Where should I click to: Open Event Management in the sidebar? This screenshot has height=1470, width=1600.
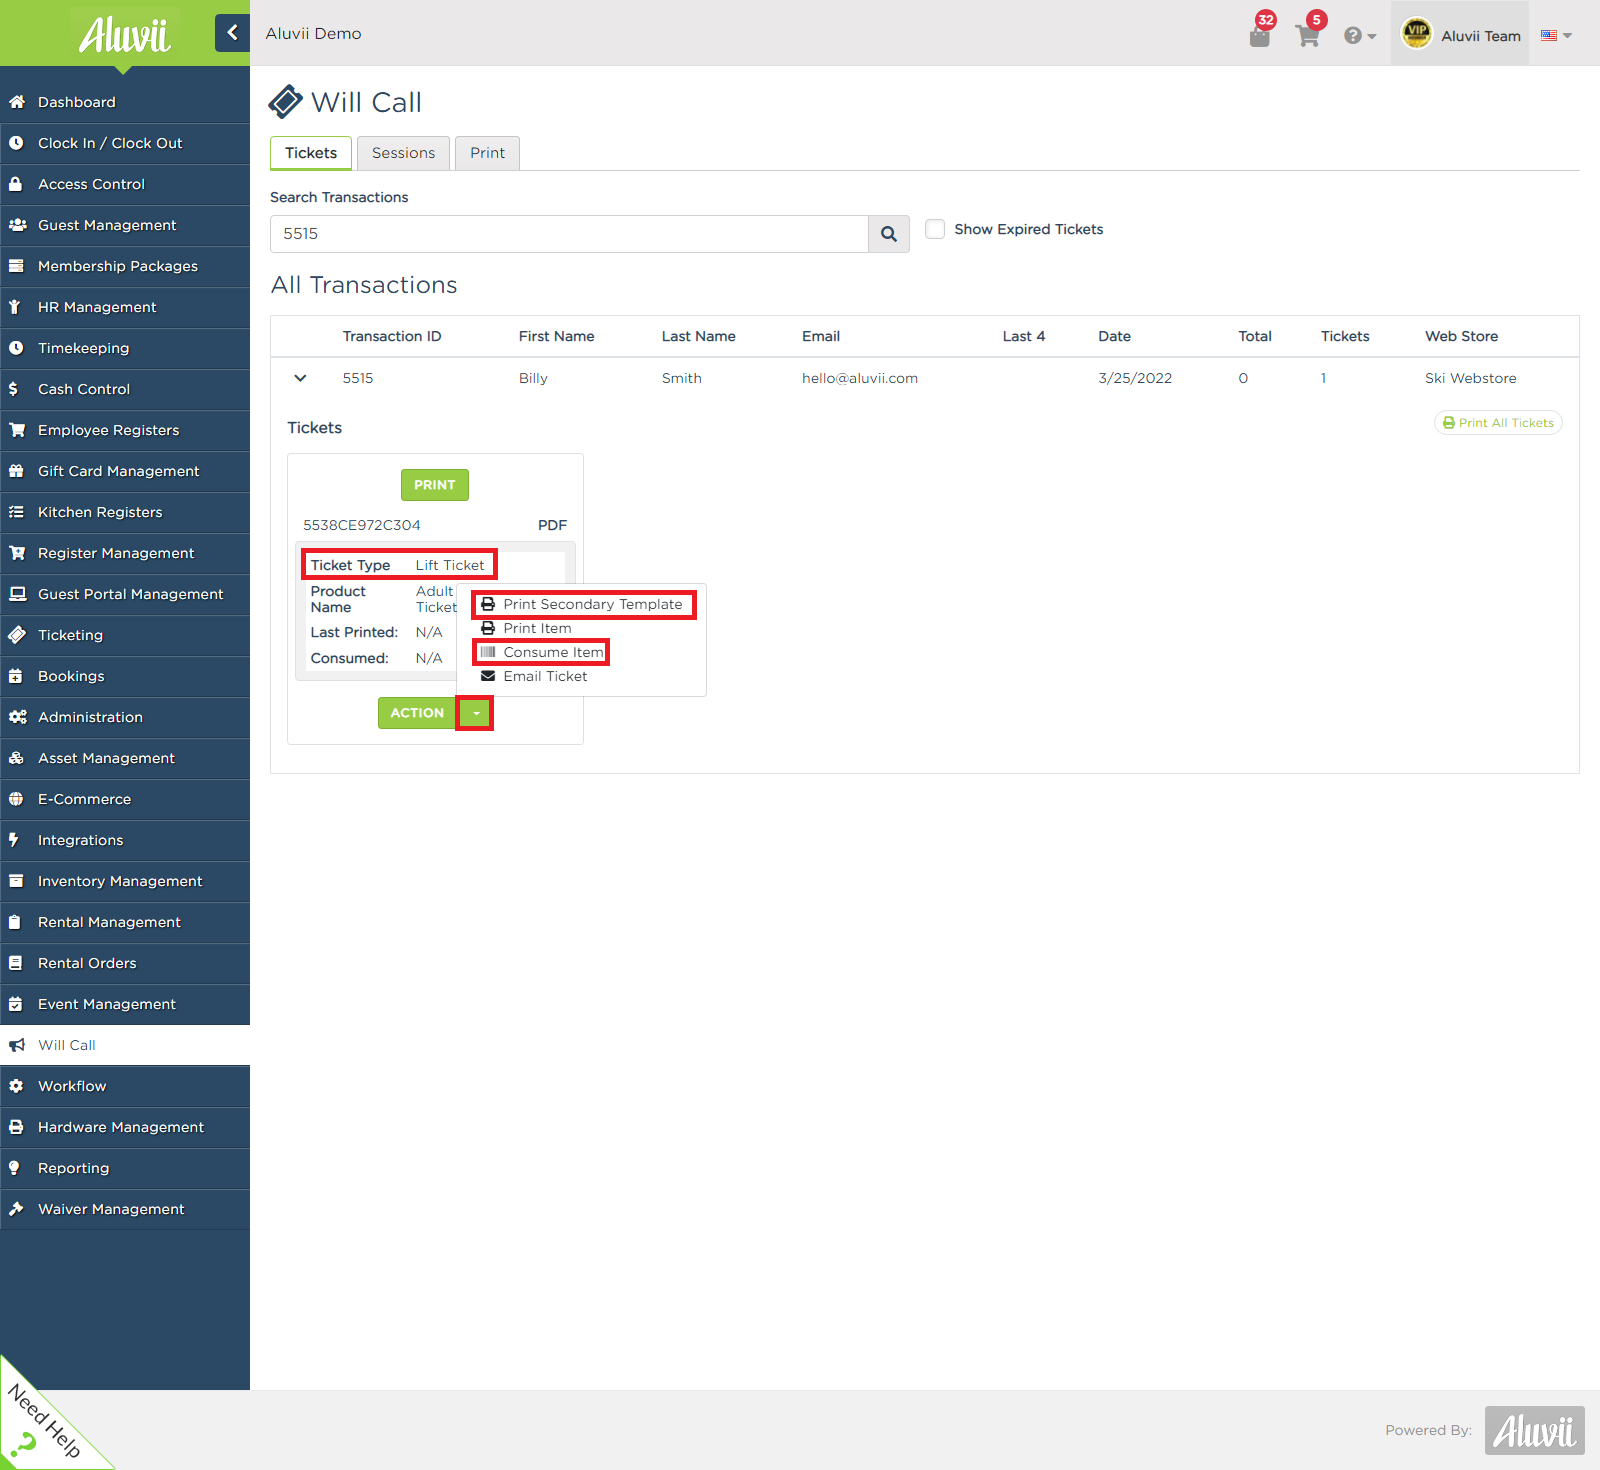pyautogui.click(x=125, y=1004)
